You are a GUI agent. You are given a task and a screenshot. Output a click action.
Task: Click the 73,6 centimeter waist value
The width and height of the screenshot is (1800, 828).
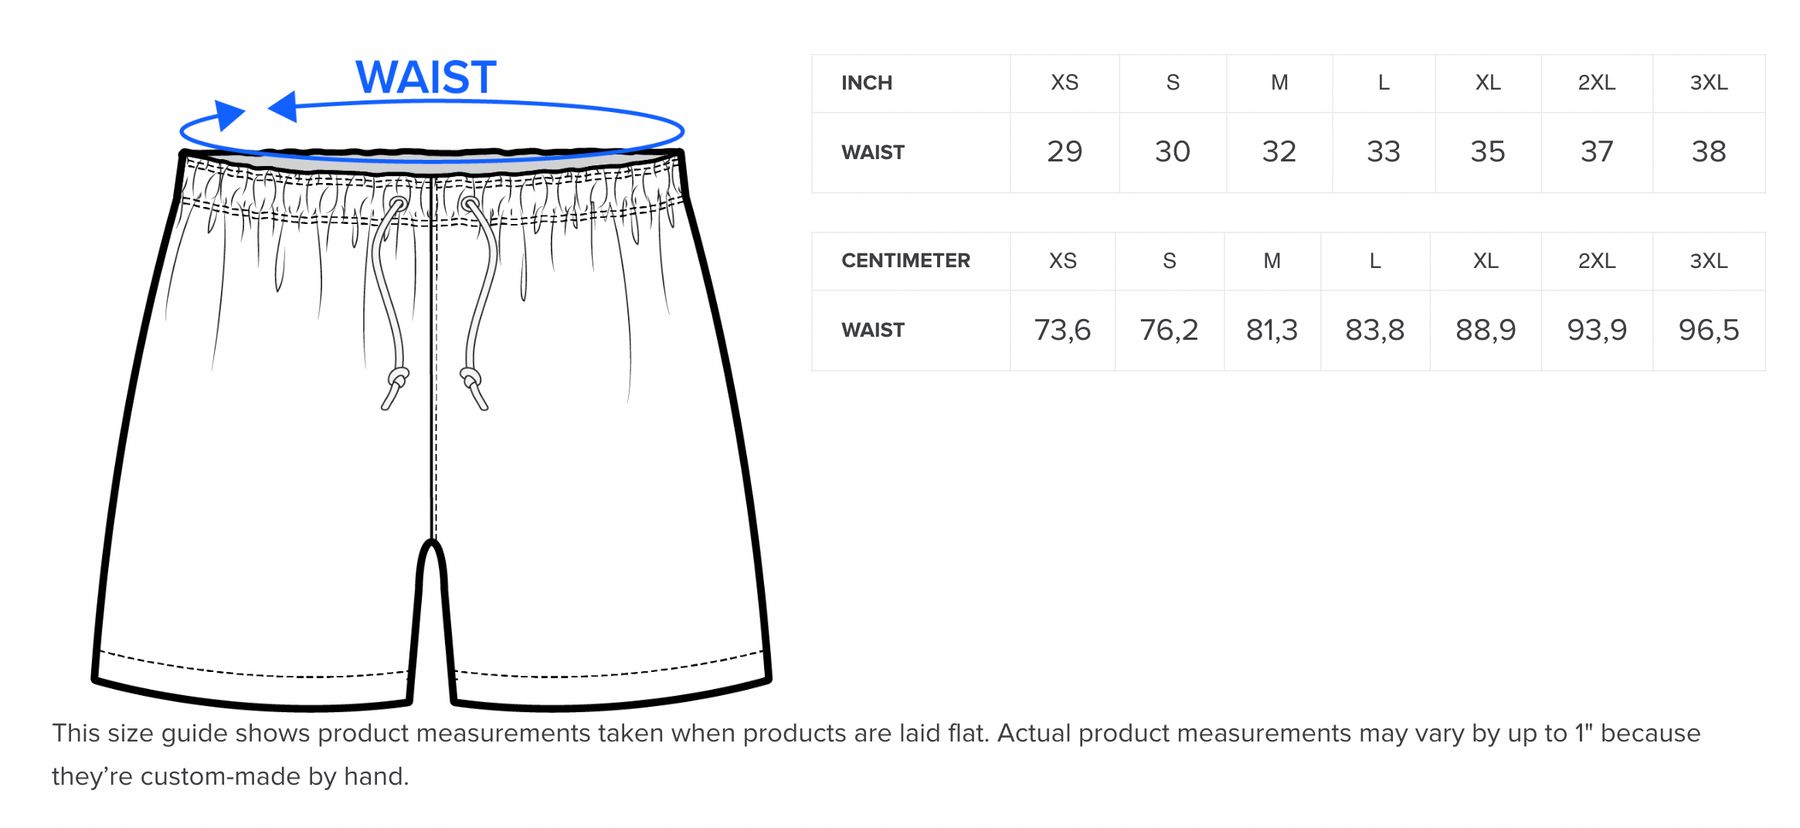[x=1062, y=330]
